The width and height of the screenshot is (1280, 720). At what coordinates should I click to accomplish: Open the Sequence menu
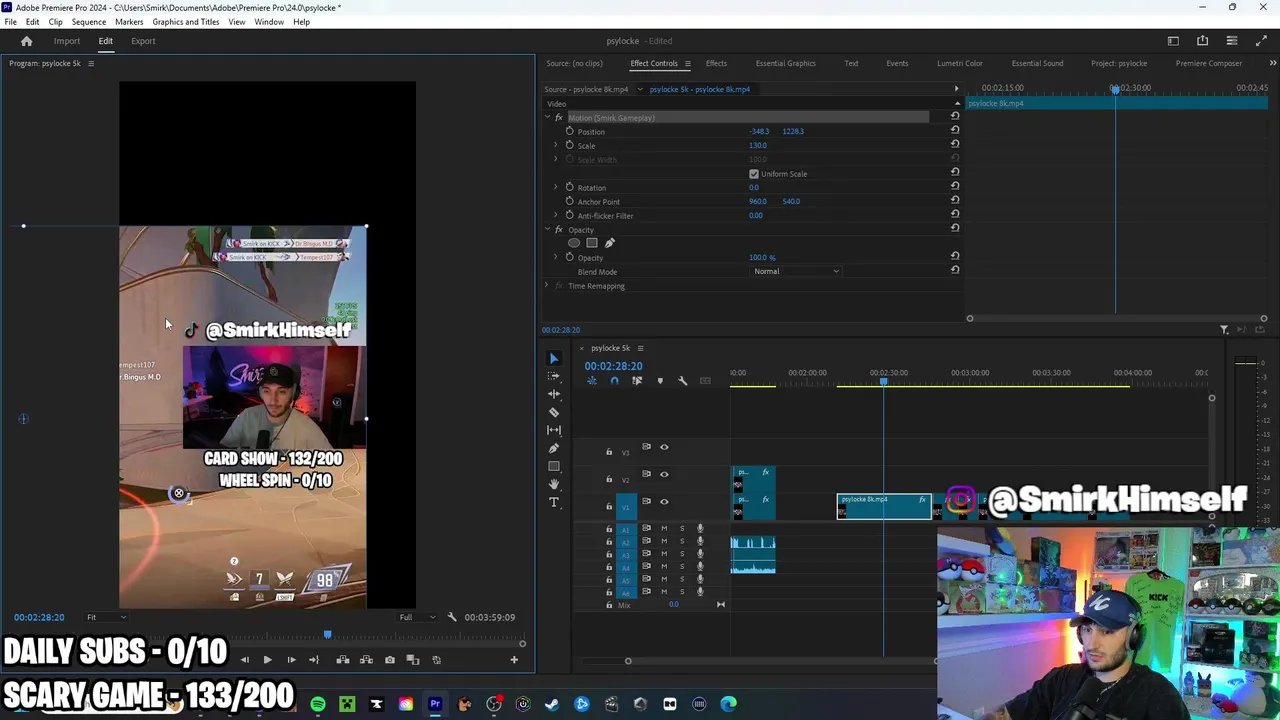tap(88, 22)
